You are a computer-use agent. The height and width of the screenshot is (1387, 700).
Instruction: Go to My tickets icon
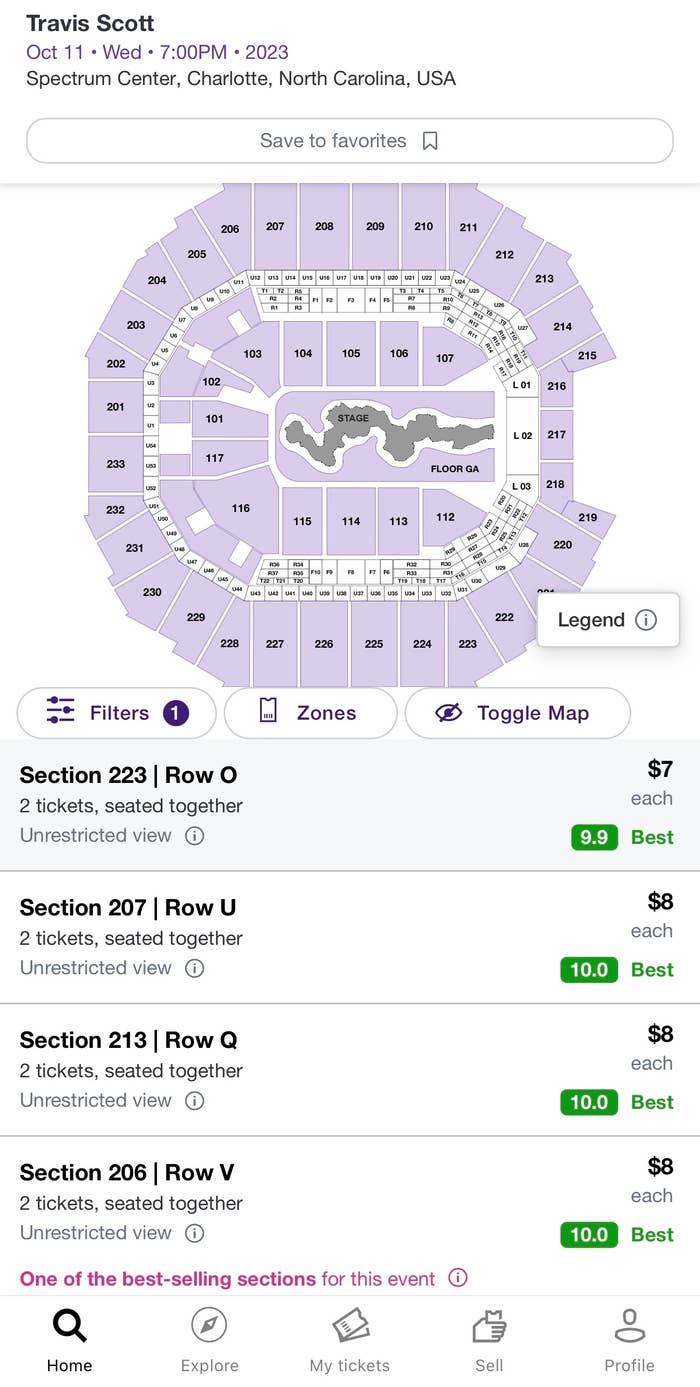pyautogui.click(x=350, y=1327)
